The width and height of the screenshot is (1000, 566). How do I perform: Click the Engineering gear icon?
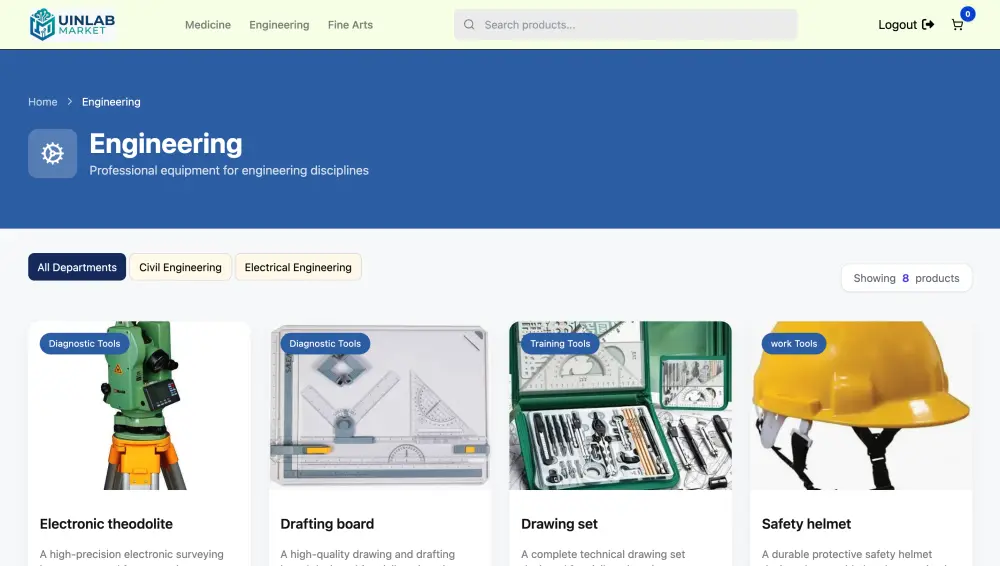pos(52,153)
